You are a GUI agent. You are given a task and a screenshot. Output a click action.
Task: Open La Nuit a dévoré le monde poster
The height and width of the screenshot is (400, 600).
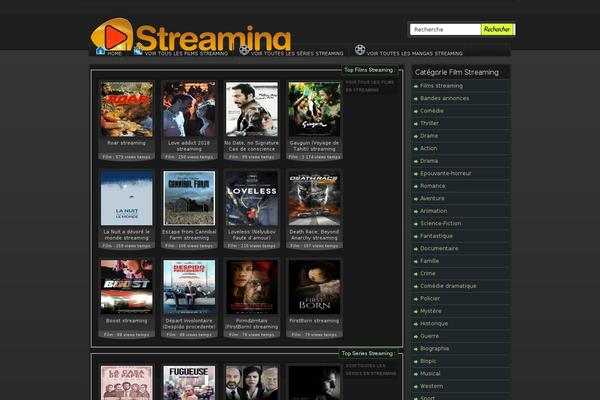pos(127,198)
